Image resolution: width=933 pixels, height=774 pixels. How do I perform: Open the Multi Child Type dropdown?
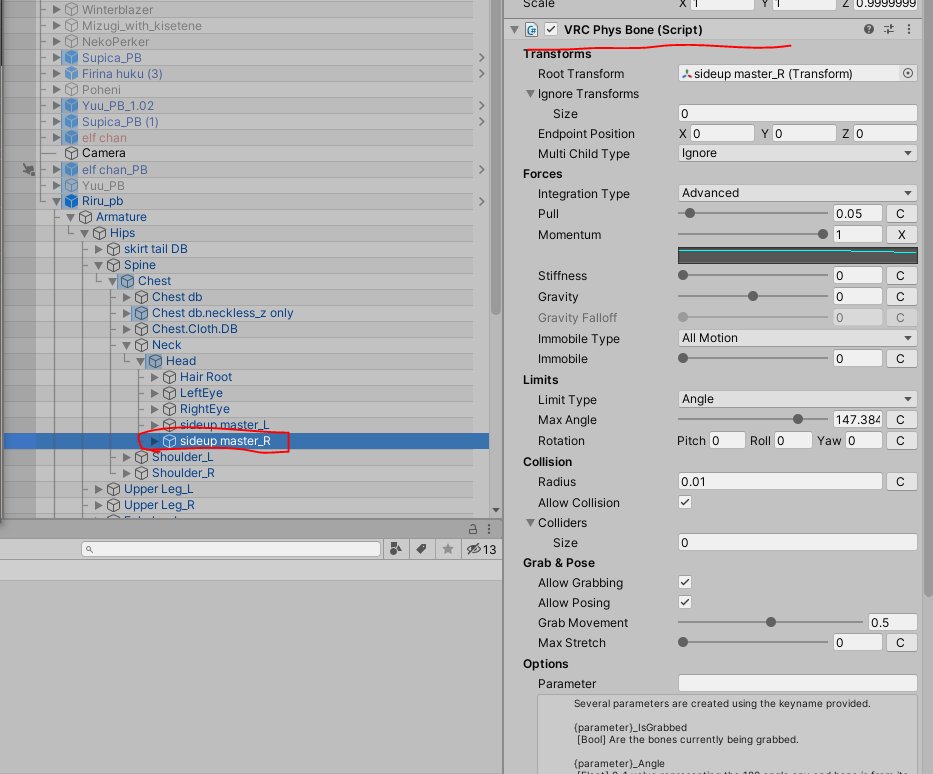point(797,153)
